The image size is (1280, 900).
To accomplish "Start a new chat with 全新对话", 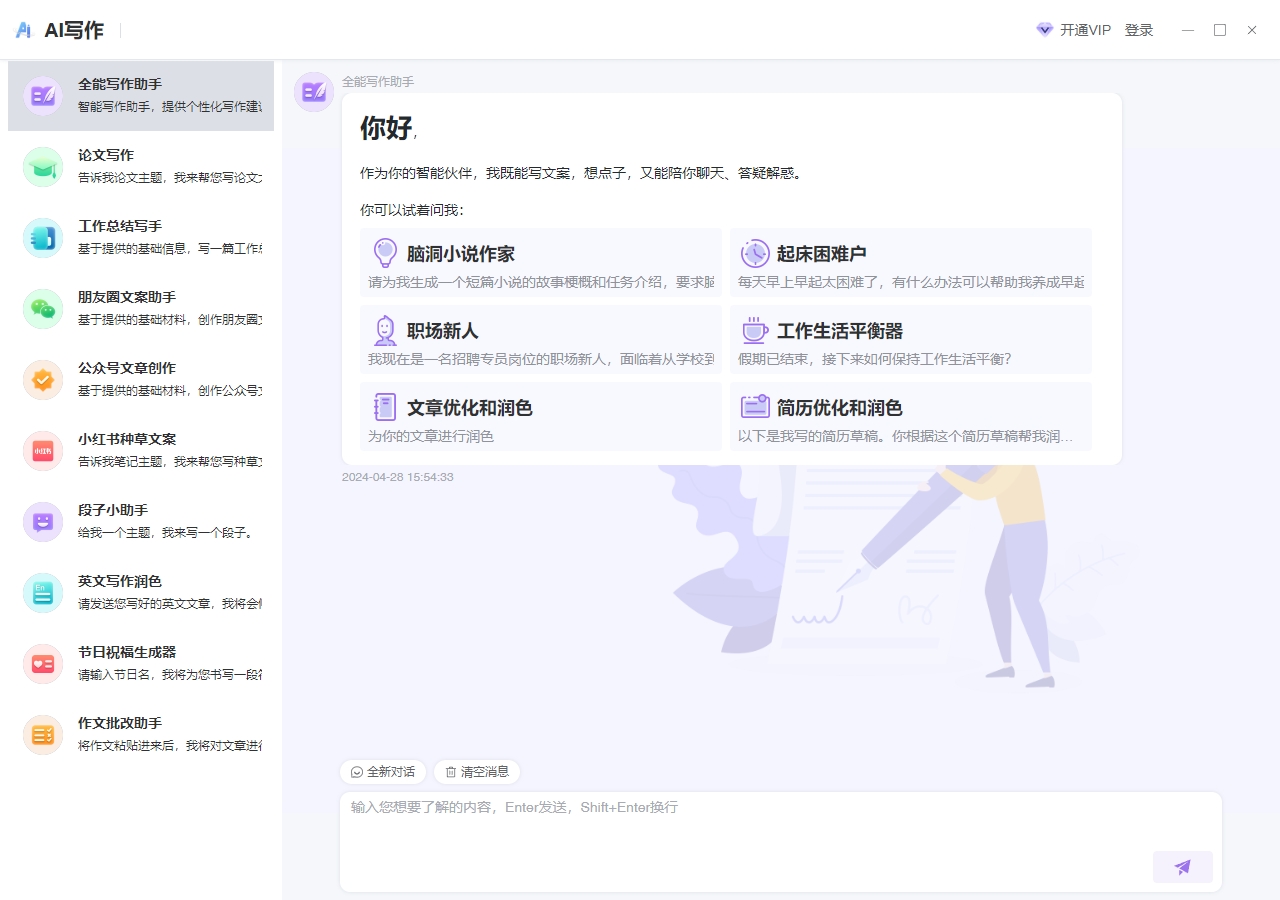I will coord(383,772).
